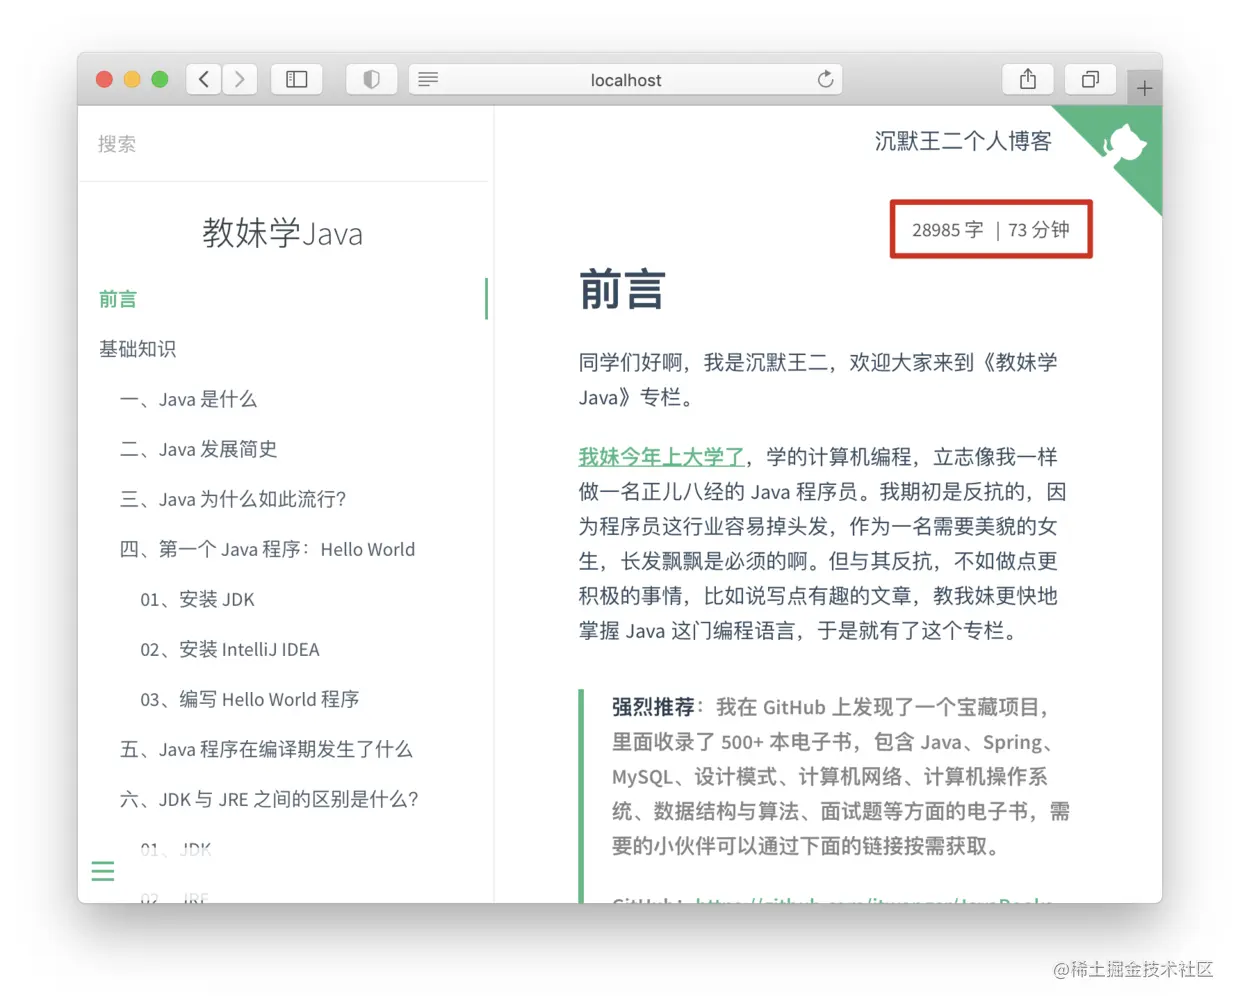Go back with Safari's back arrow

click(x=204, y=79)
